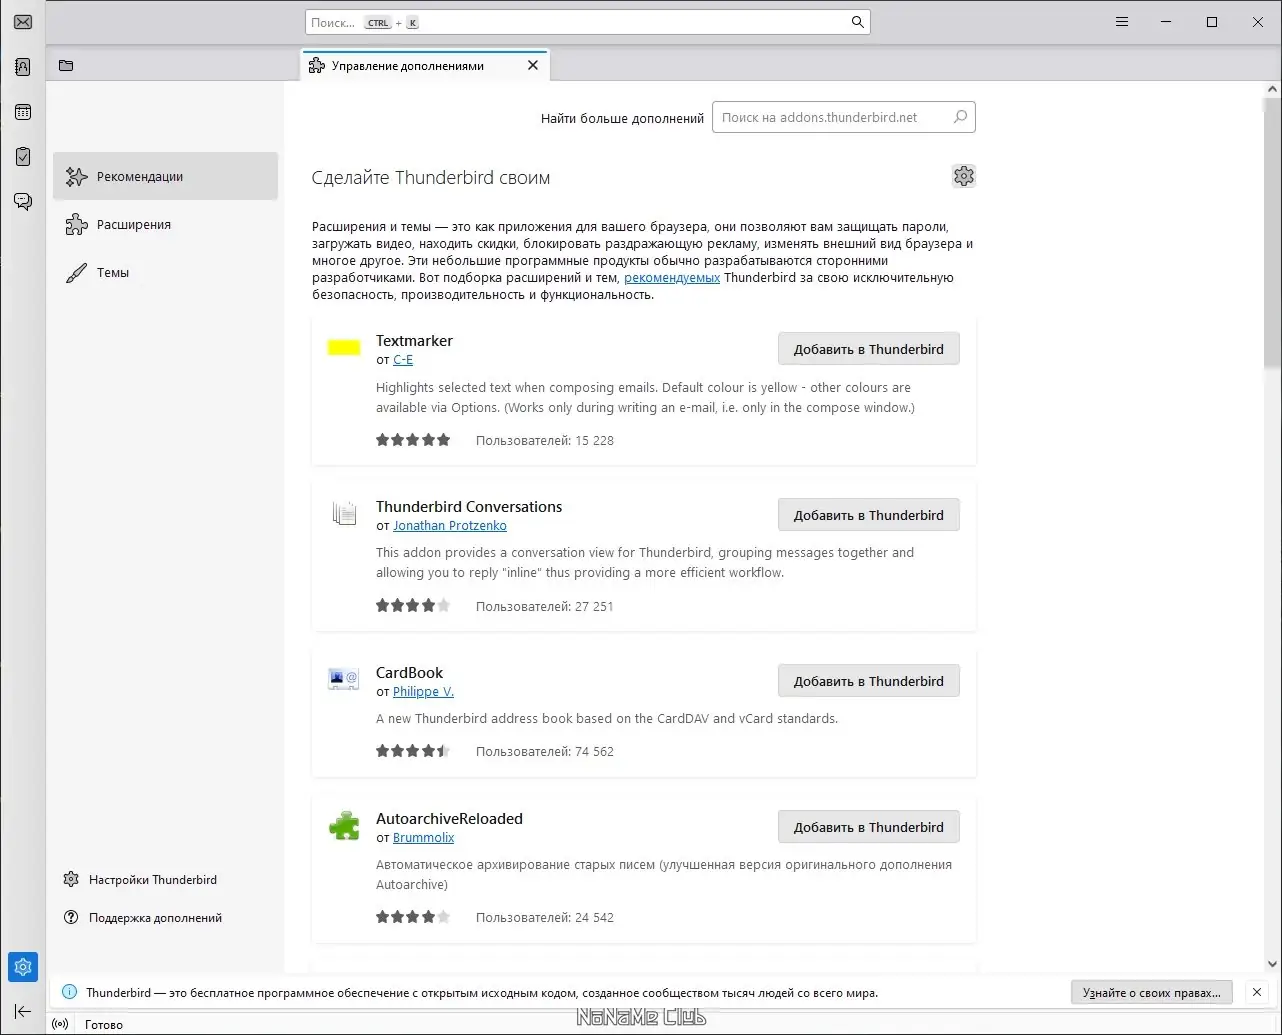Click the text "Пользователей: 15 228"
The width and height of the screenshot is (1282, 1035).
pos(545,441)
